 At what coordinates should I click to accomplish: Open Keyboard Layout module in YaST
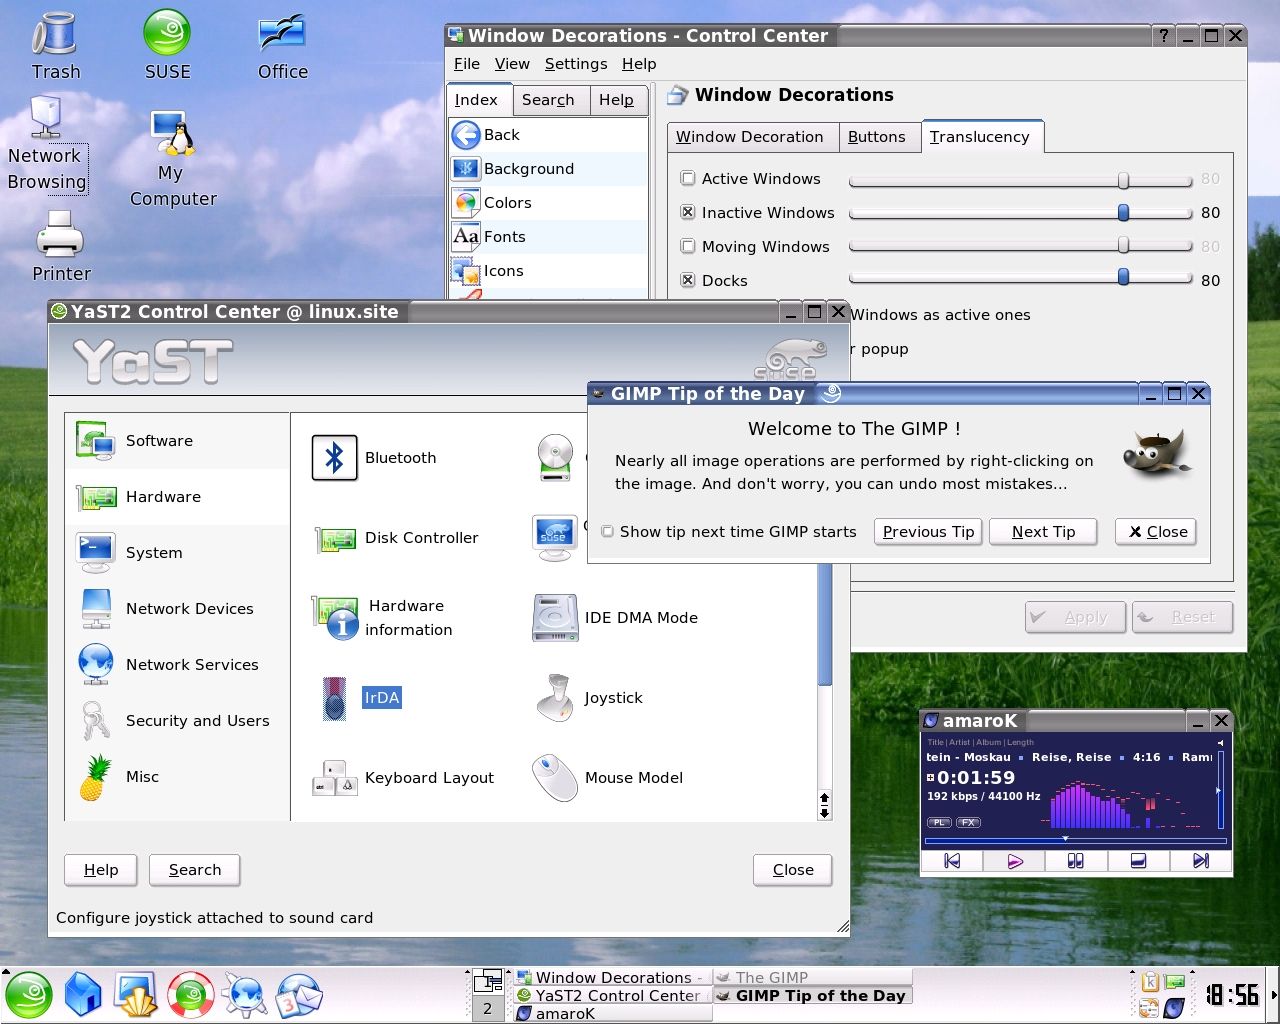click(403, 778)
